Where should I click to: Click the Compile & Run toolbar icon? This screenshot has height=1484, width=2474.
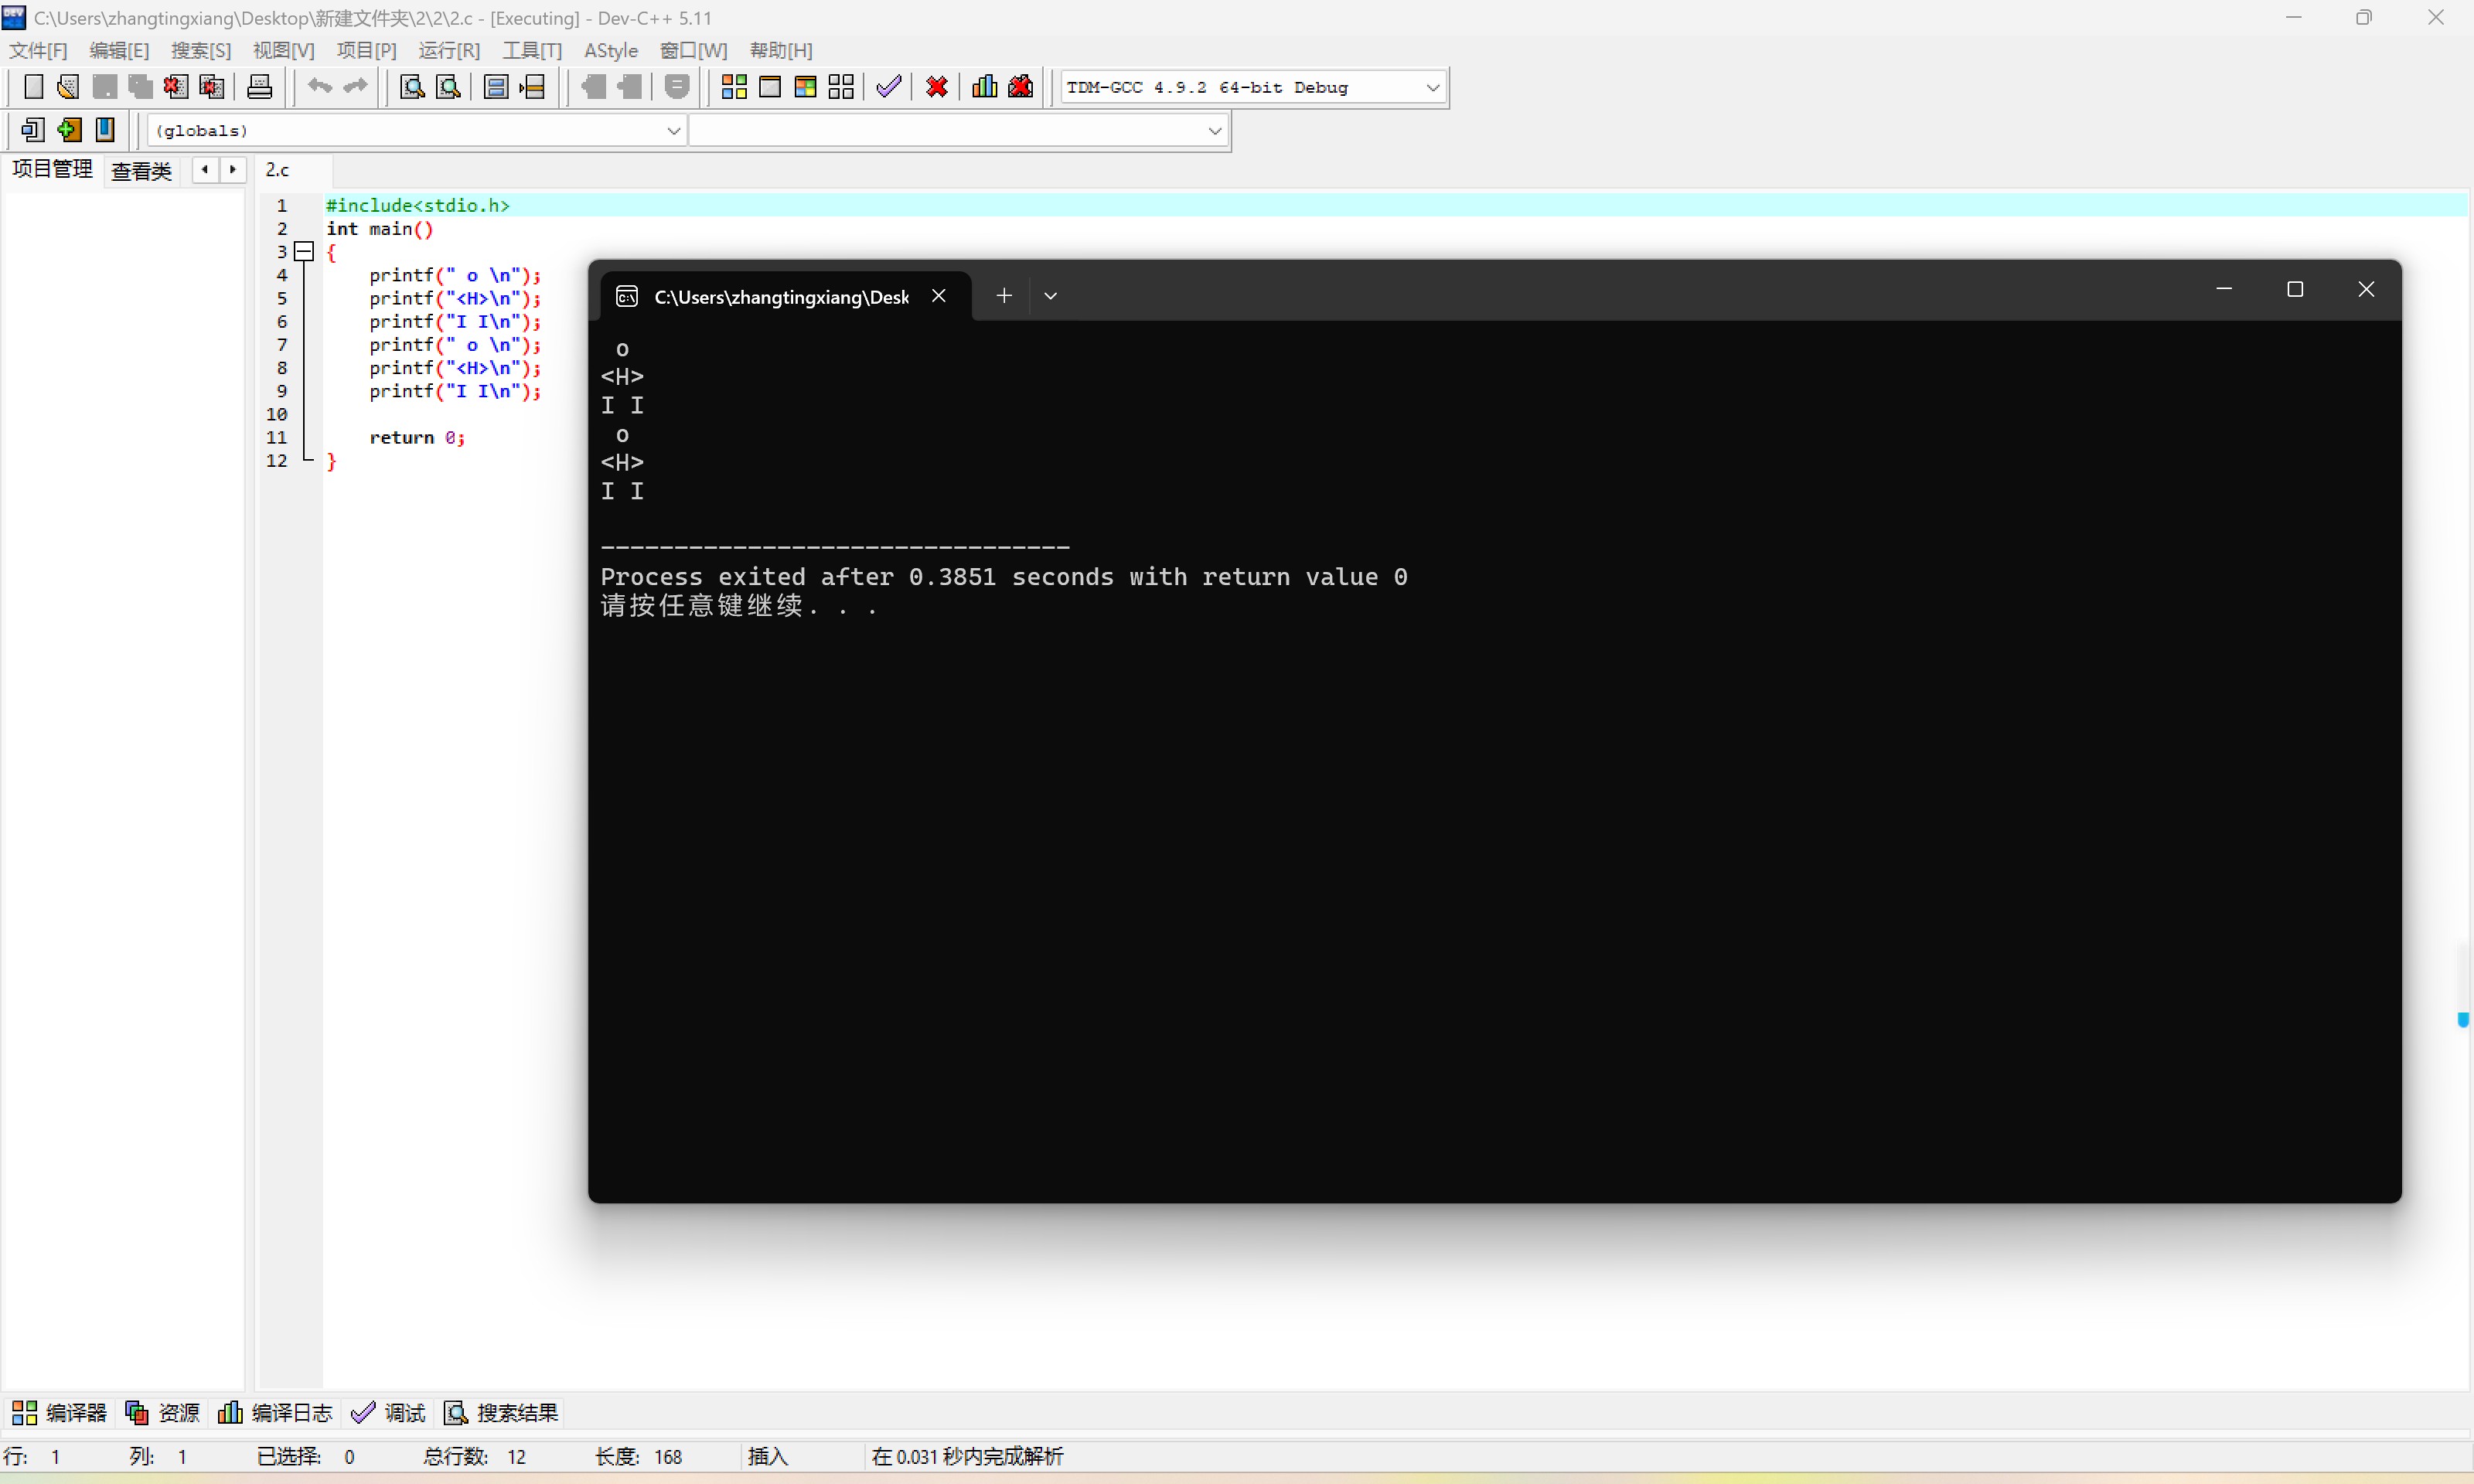[x=805, y=87]
